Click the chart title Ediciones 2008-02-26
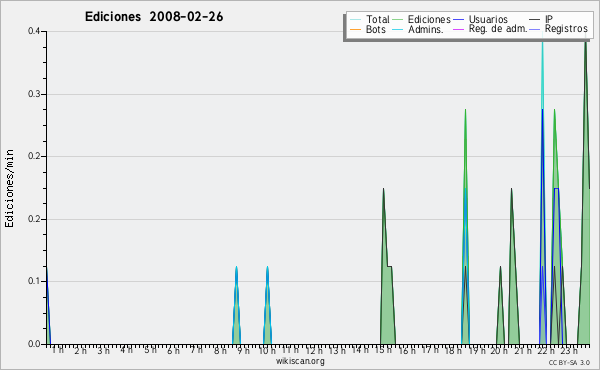600x370 pixels. click(154, 17)
